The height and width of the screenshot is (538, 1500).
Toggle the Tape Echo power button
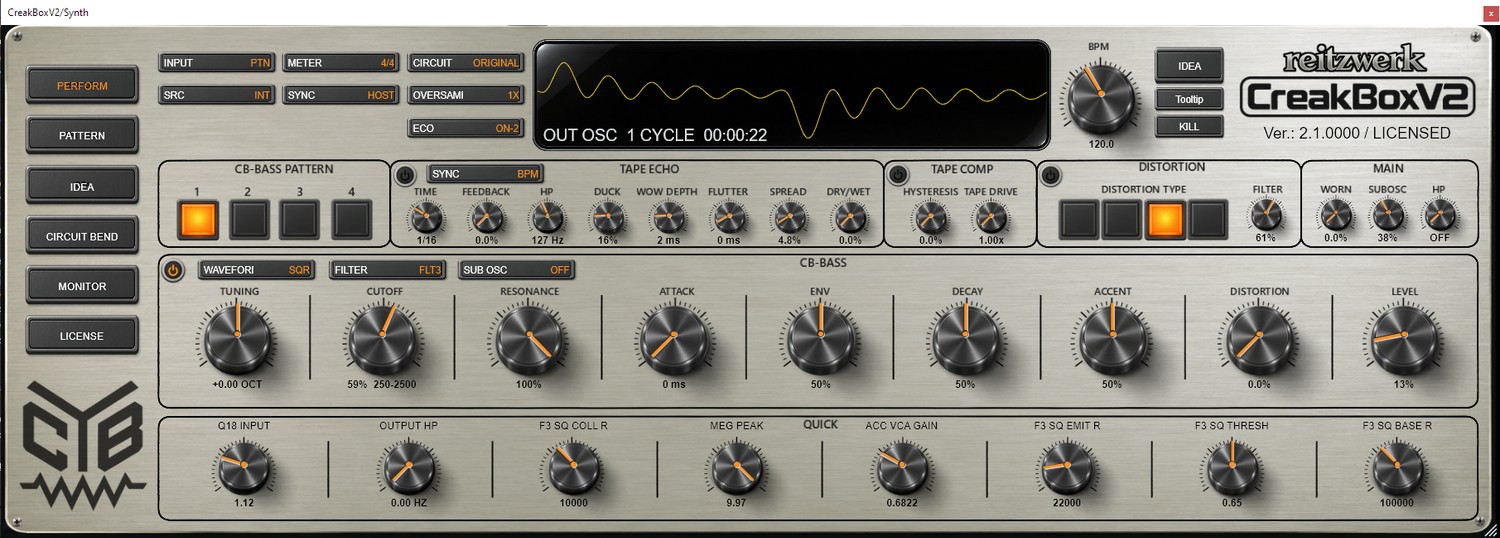point(404,176)
